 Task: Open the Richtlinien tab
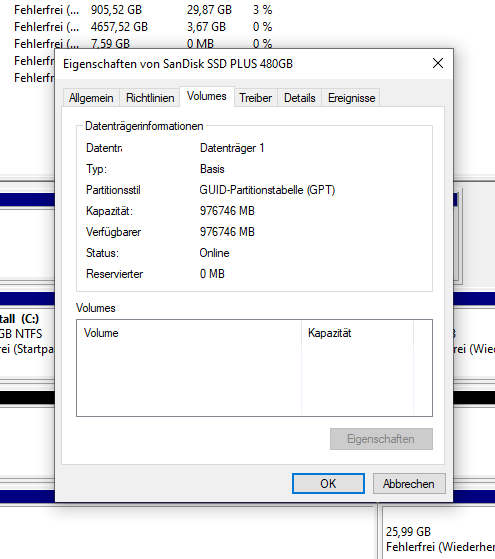pos(150,98)
